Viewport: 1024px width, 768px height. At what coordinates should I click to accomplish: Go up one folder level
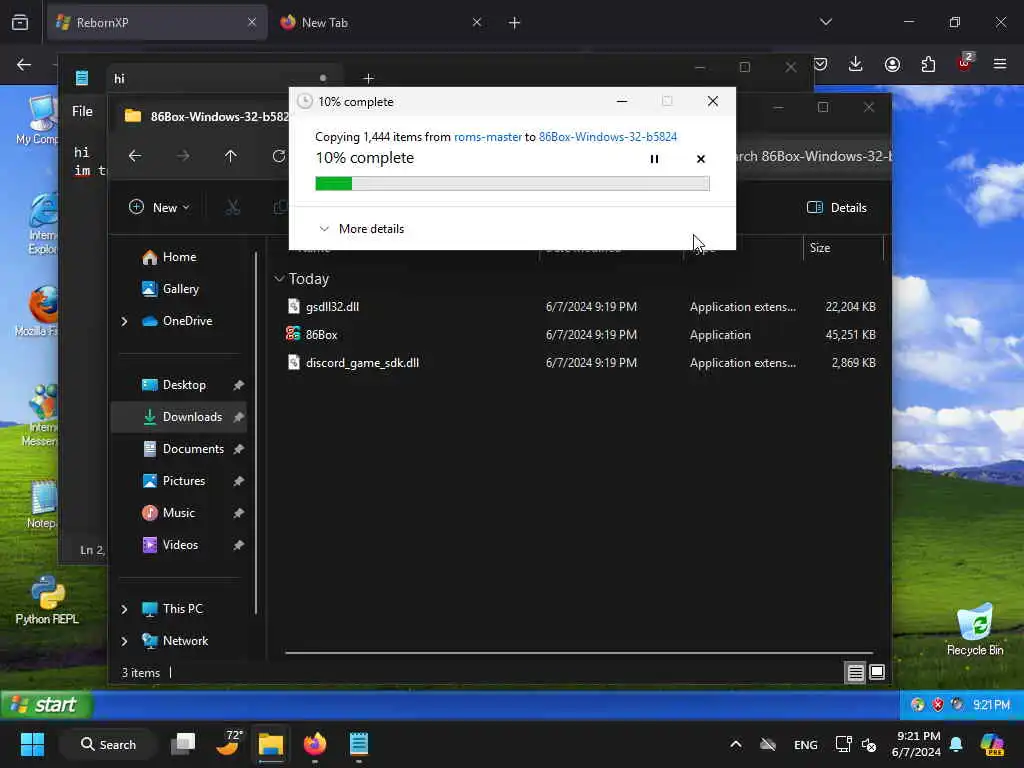click(231, 155)
